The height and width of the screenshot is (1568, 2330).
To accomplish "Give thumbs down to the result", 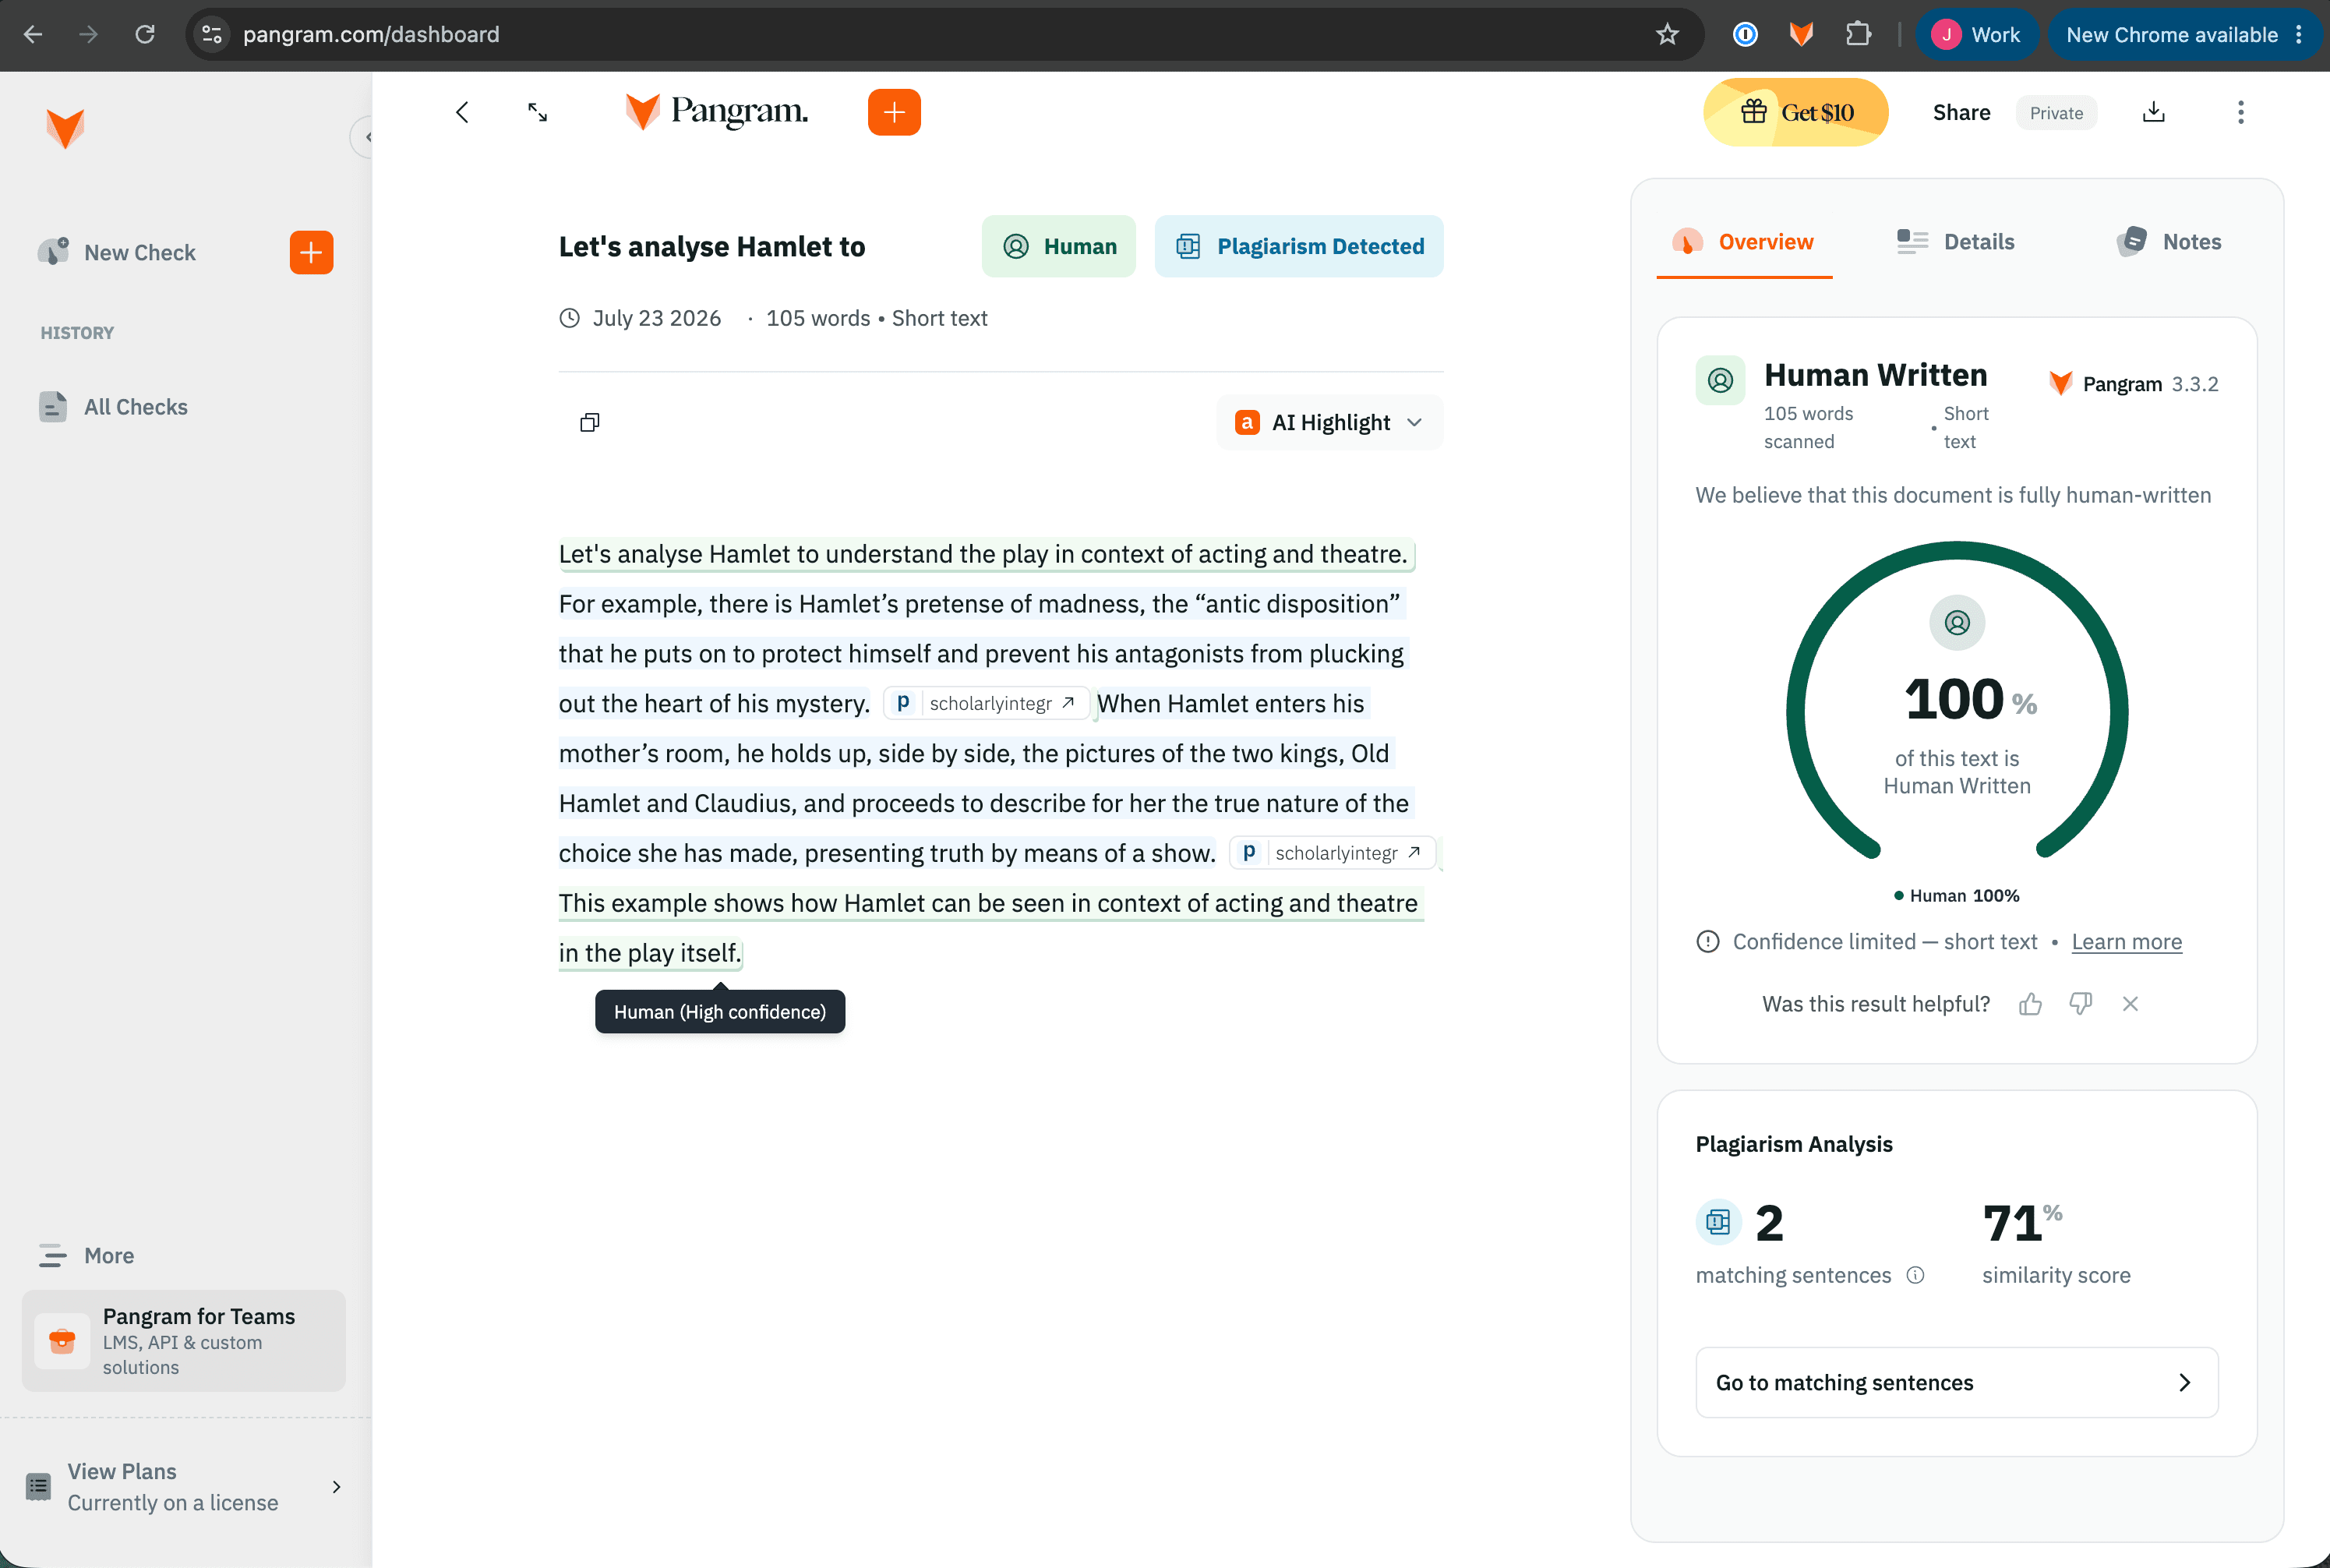I will [2080, 1004].
